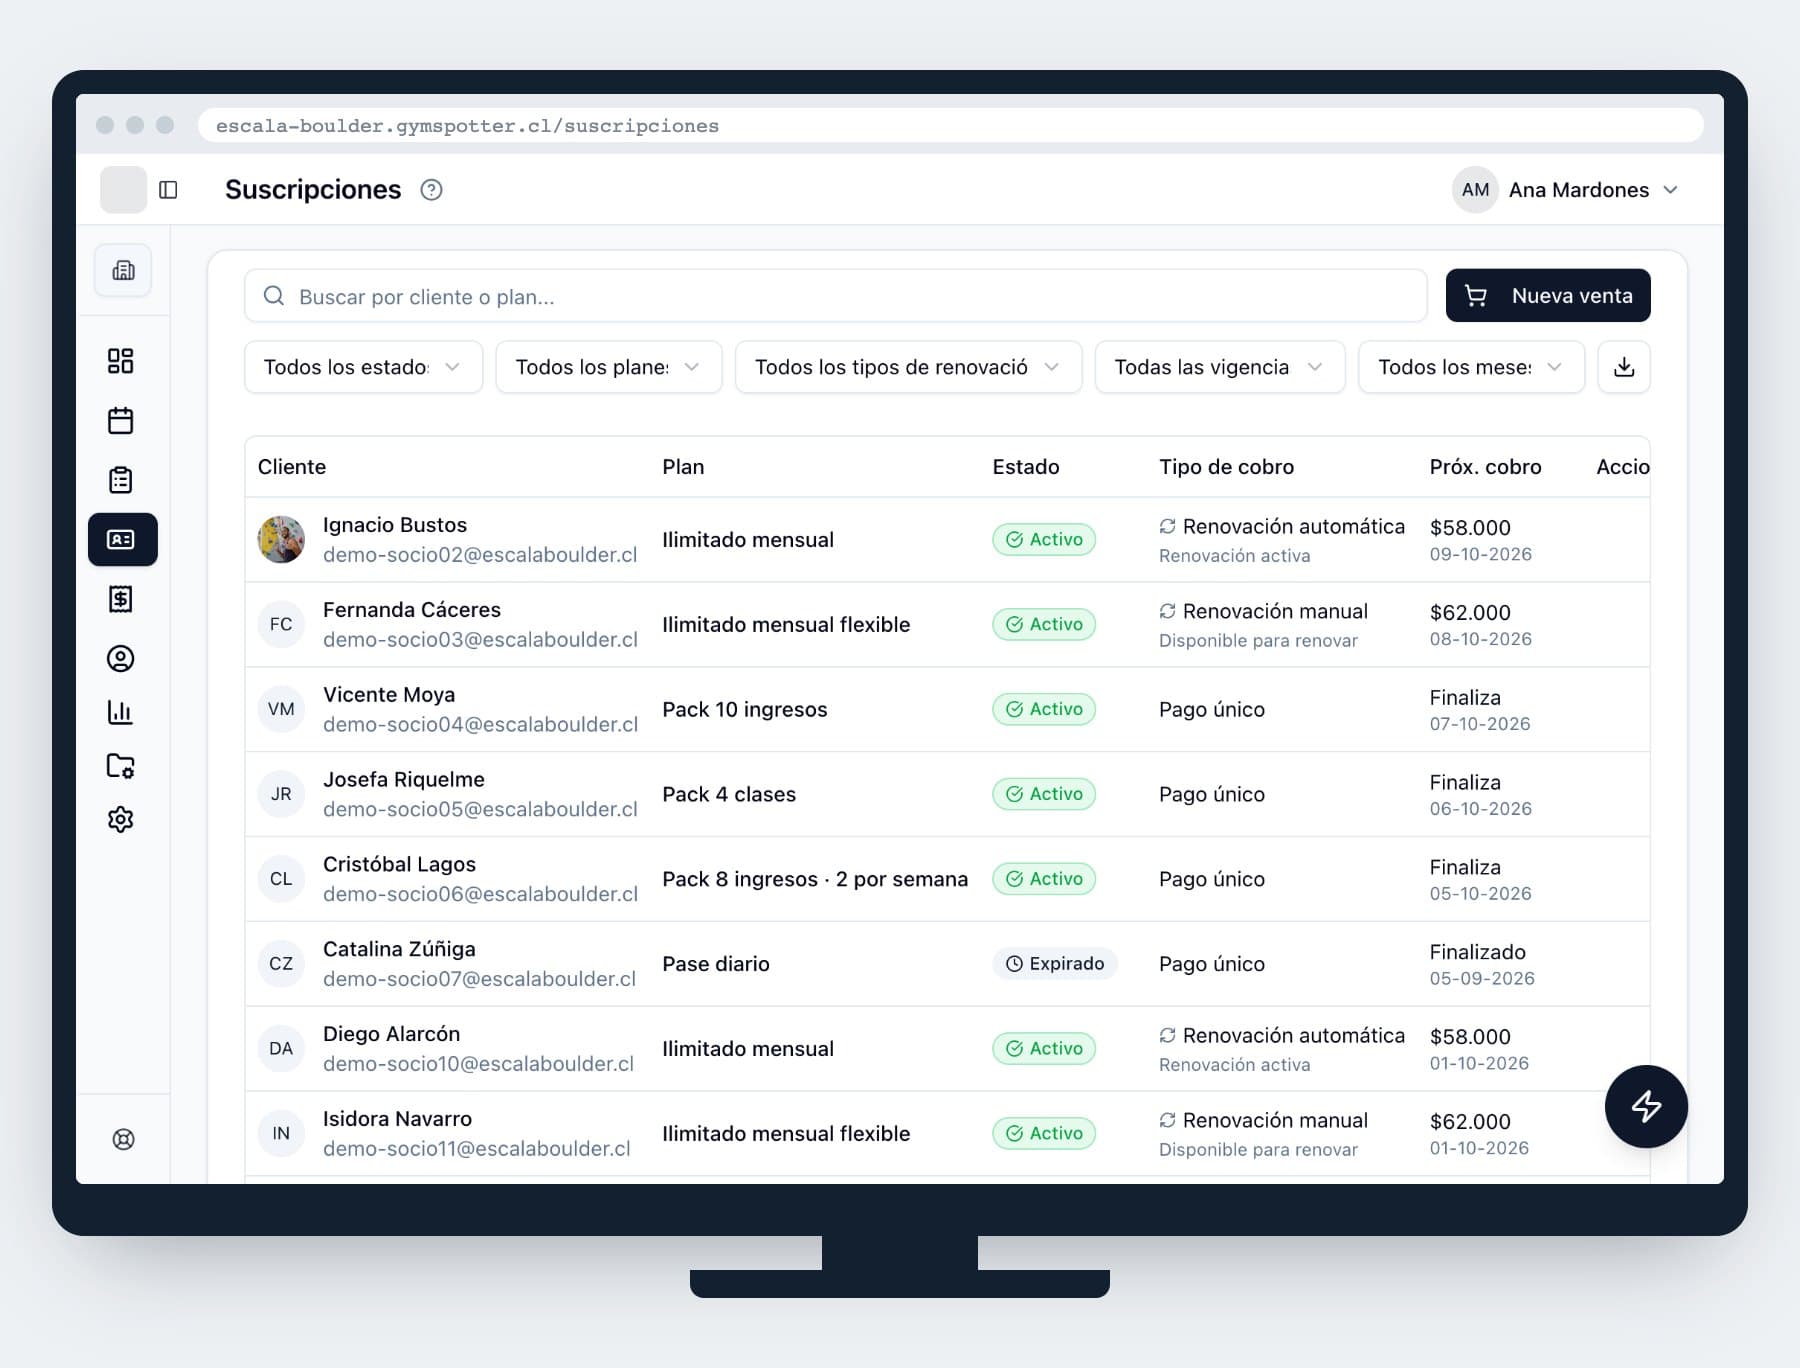The image size is (1800, 1368).
Task: Select the subscriptions ID card sidebar icon
Action: (x=122, y=540)
